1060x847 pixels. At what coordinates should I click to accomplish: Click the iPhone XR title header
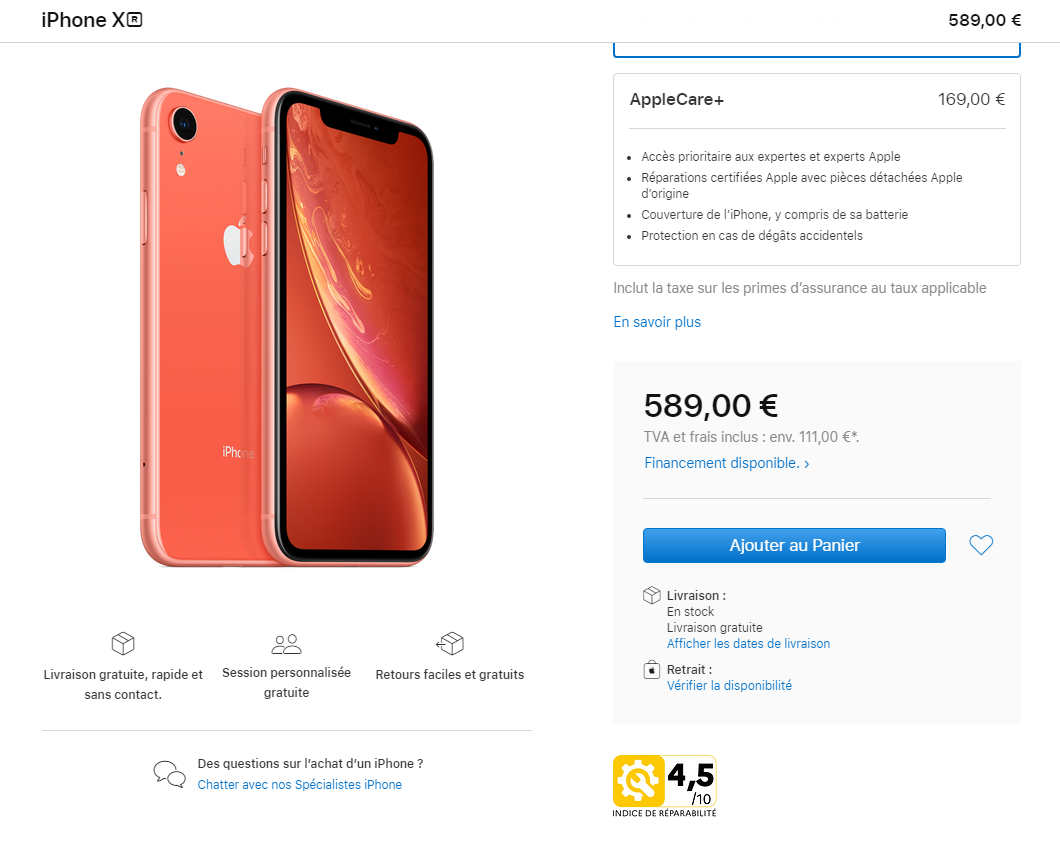pos(92,20)
